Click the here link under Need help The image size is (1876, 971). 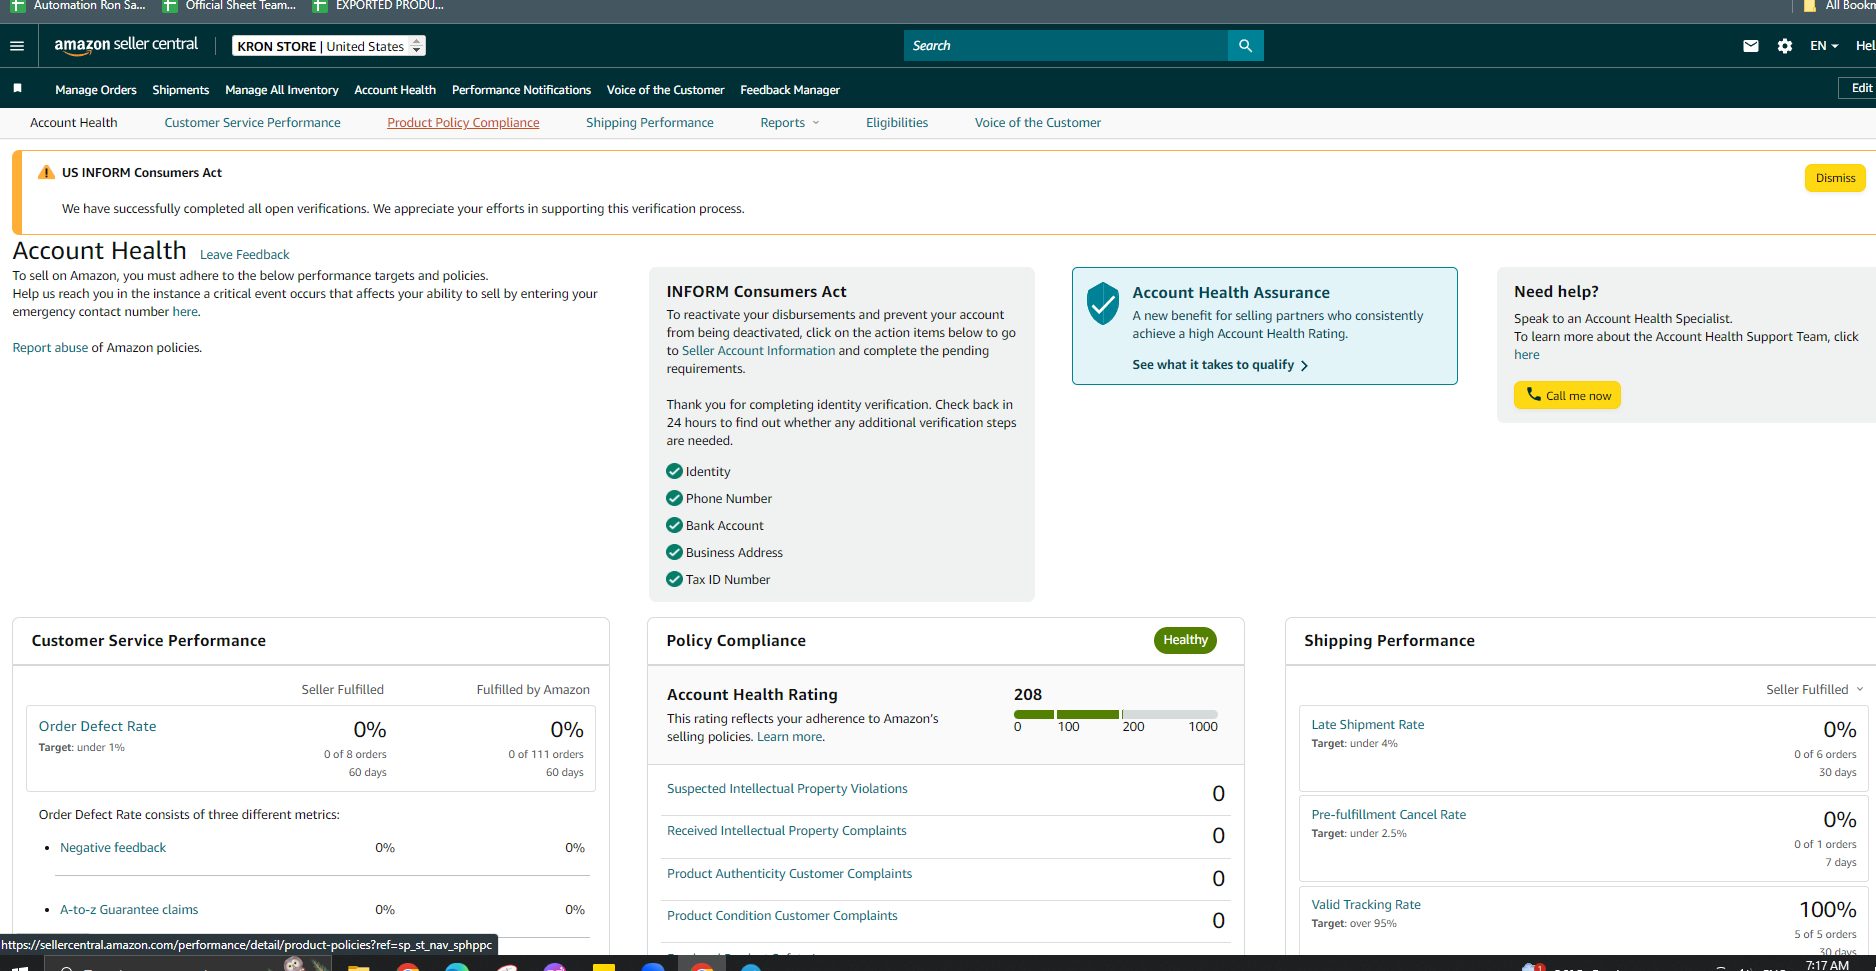point(1526,355)
